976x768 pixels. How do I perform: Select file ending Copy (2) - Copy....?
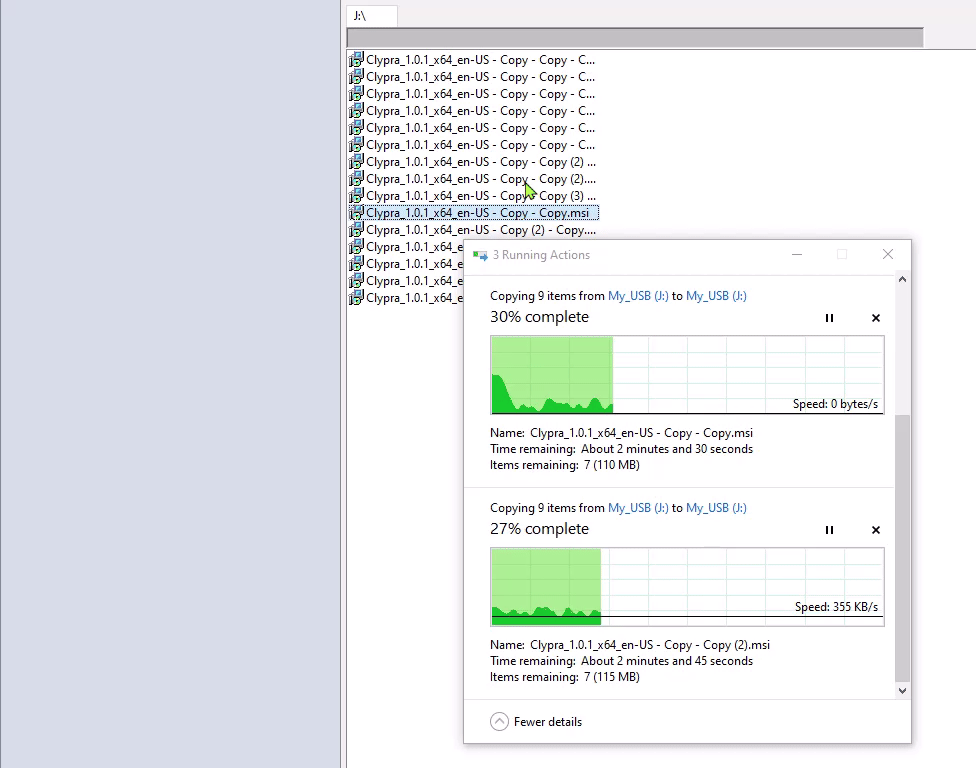pos(472,230)
